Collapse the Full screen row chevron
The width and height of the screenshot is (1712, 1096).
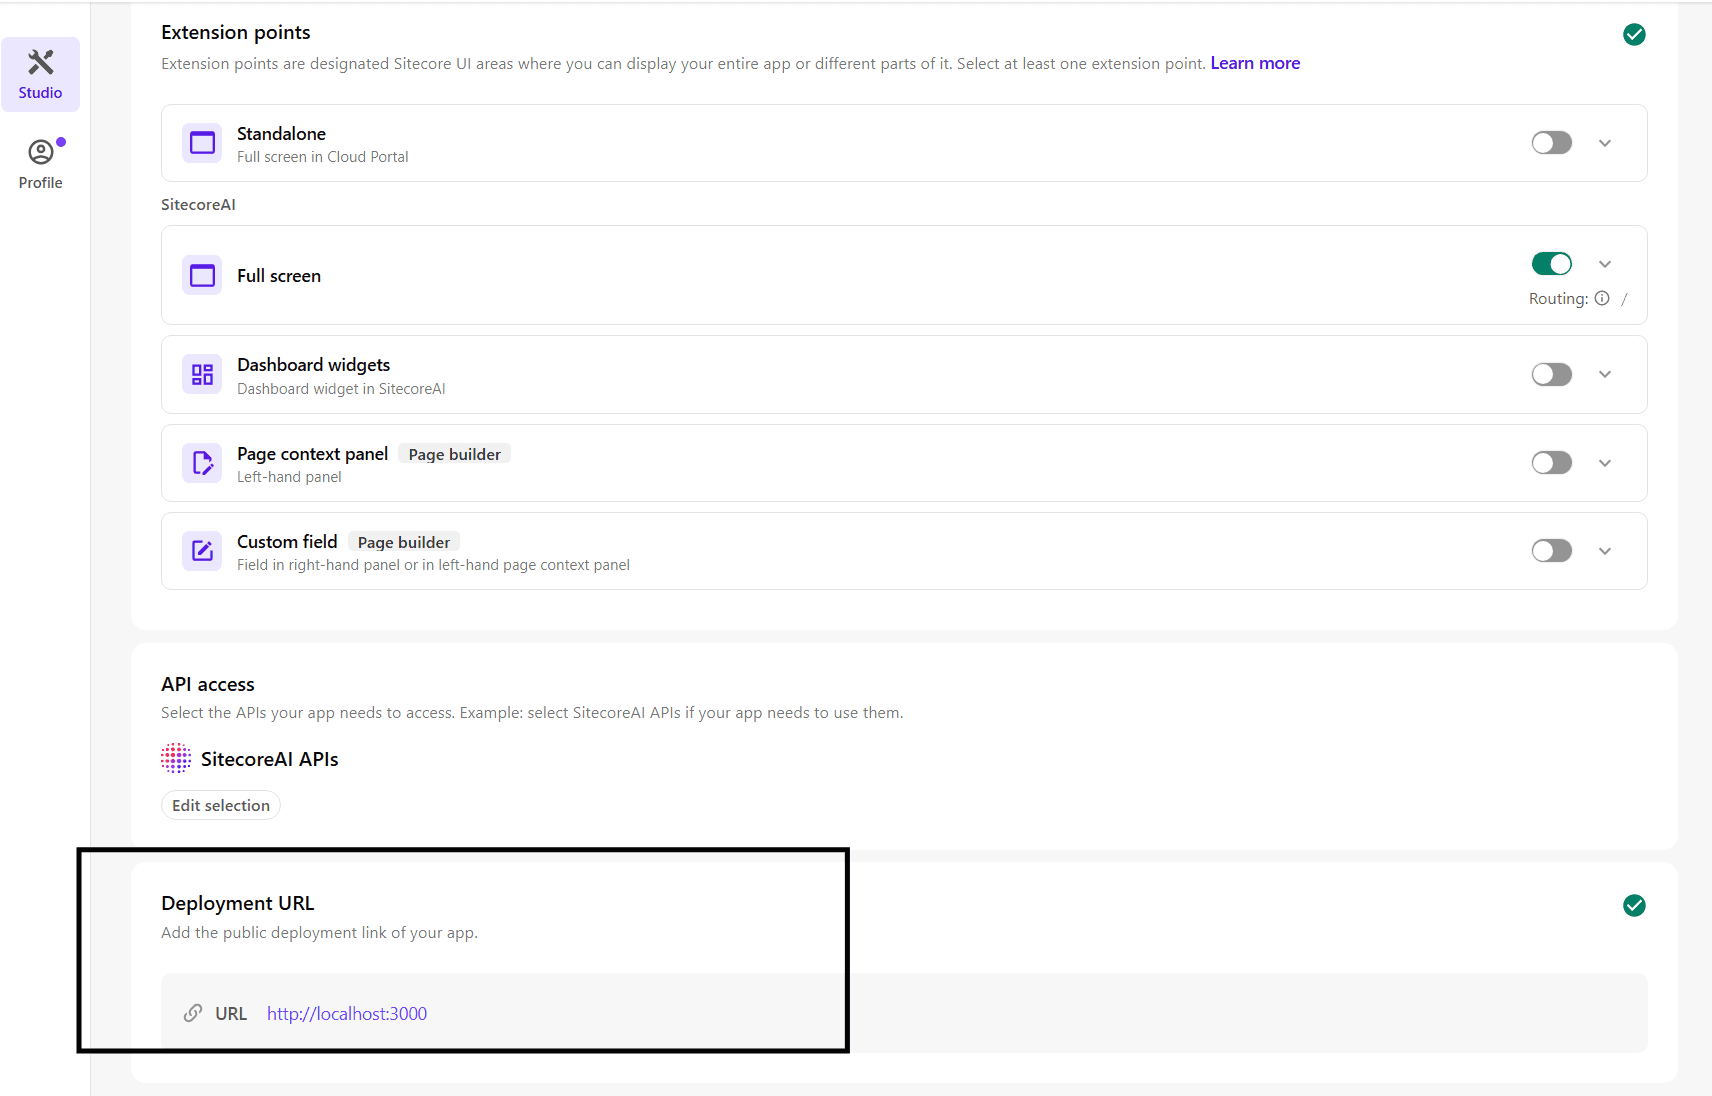coord(1605,264)
